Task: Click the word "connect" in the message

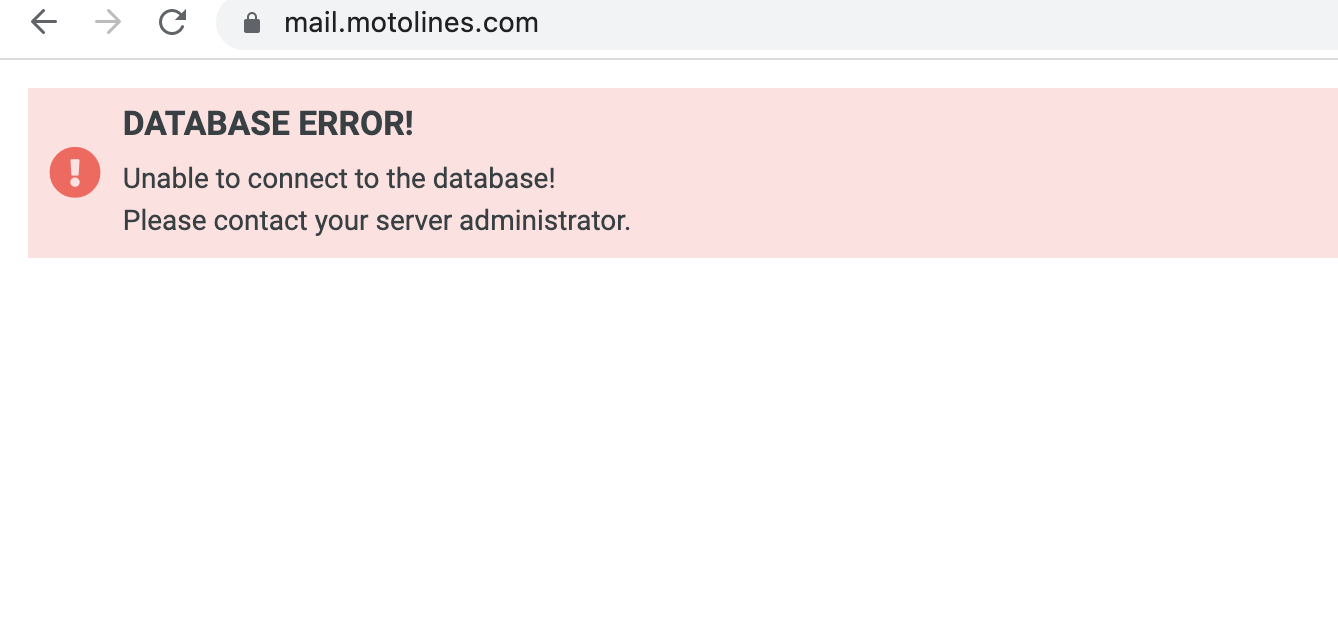Action: point(291,179)
